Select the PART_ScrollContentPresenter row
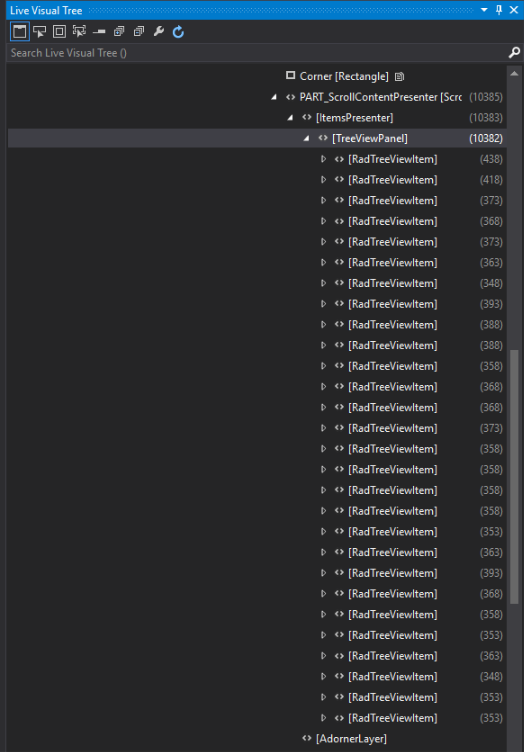 coord(256,97)
